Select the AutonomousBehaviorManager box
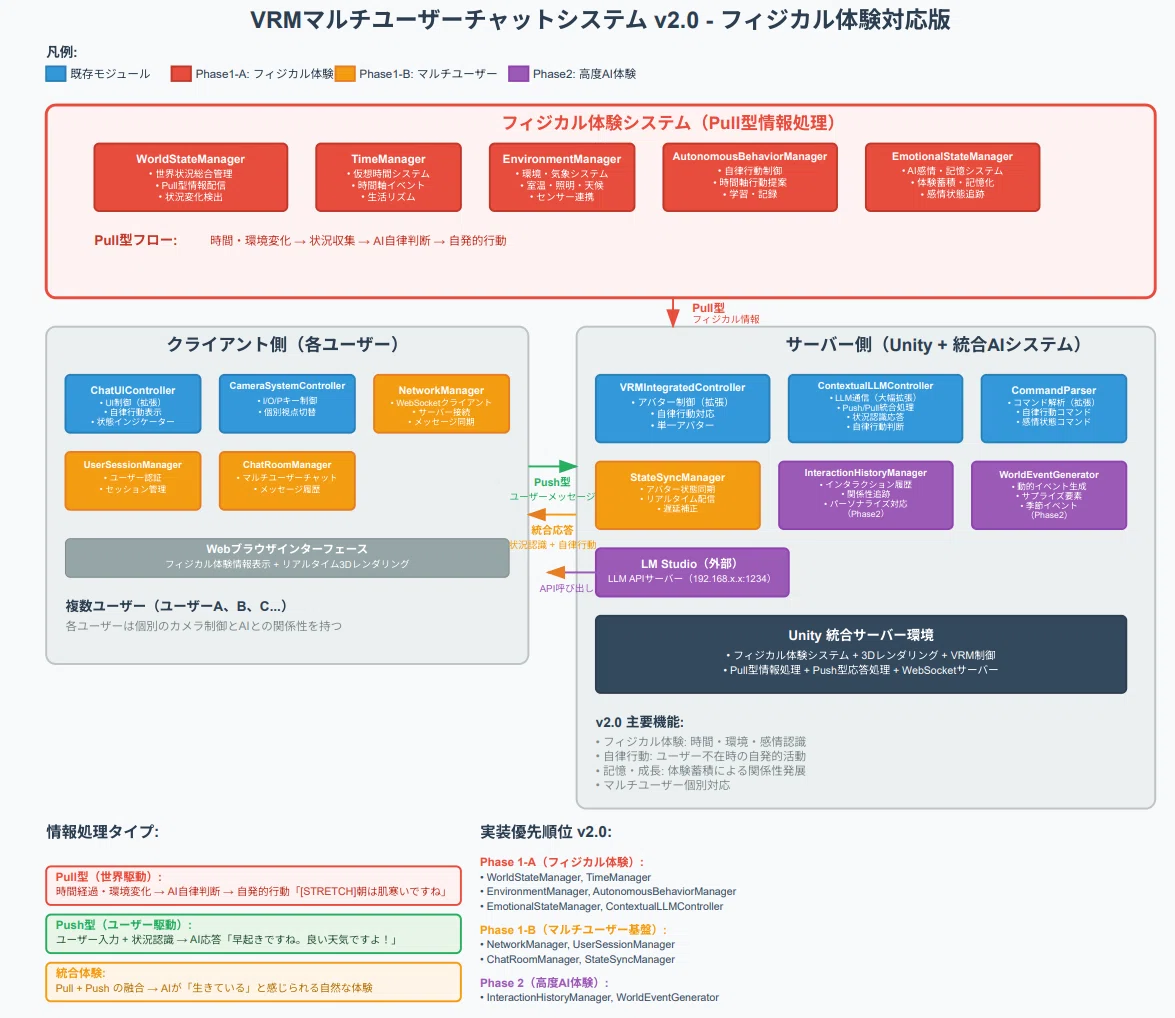The height and width of the screenshot is (1018, 1175). [x=749, y=177]
